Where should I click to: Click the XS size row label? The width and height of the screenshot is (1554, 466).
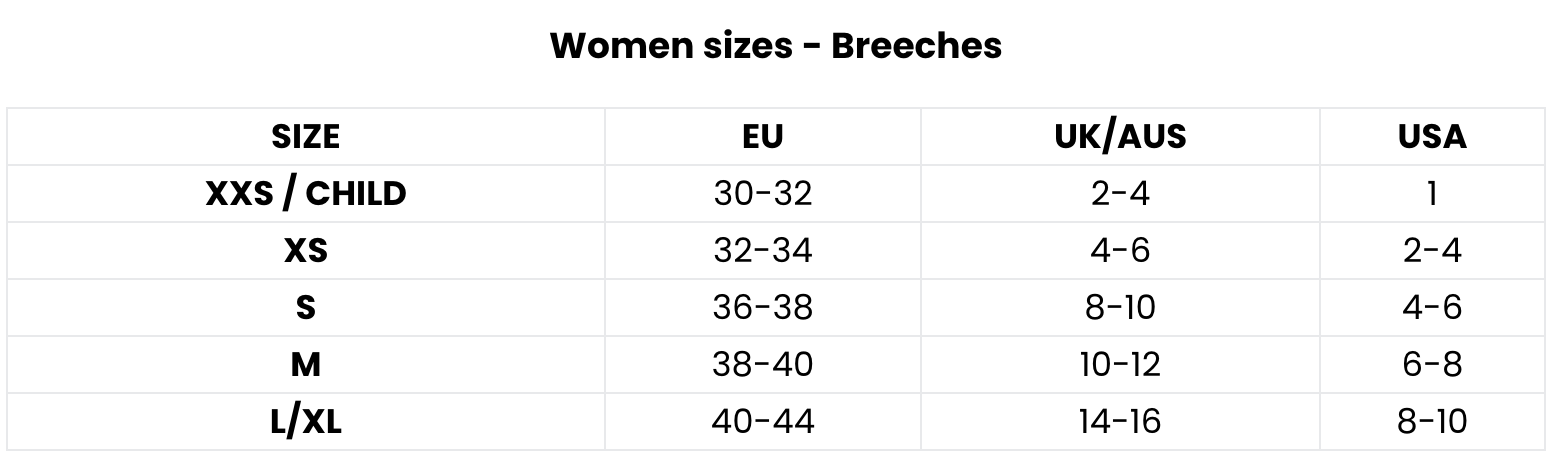pyautogui.click(x=306, y=250)
